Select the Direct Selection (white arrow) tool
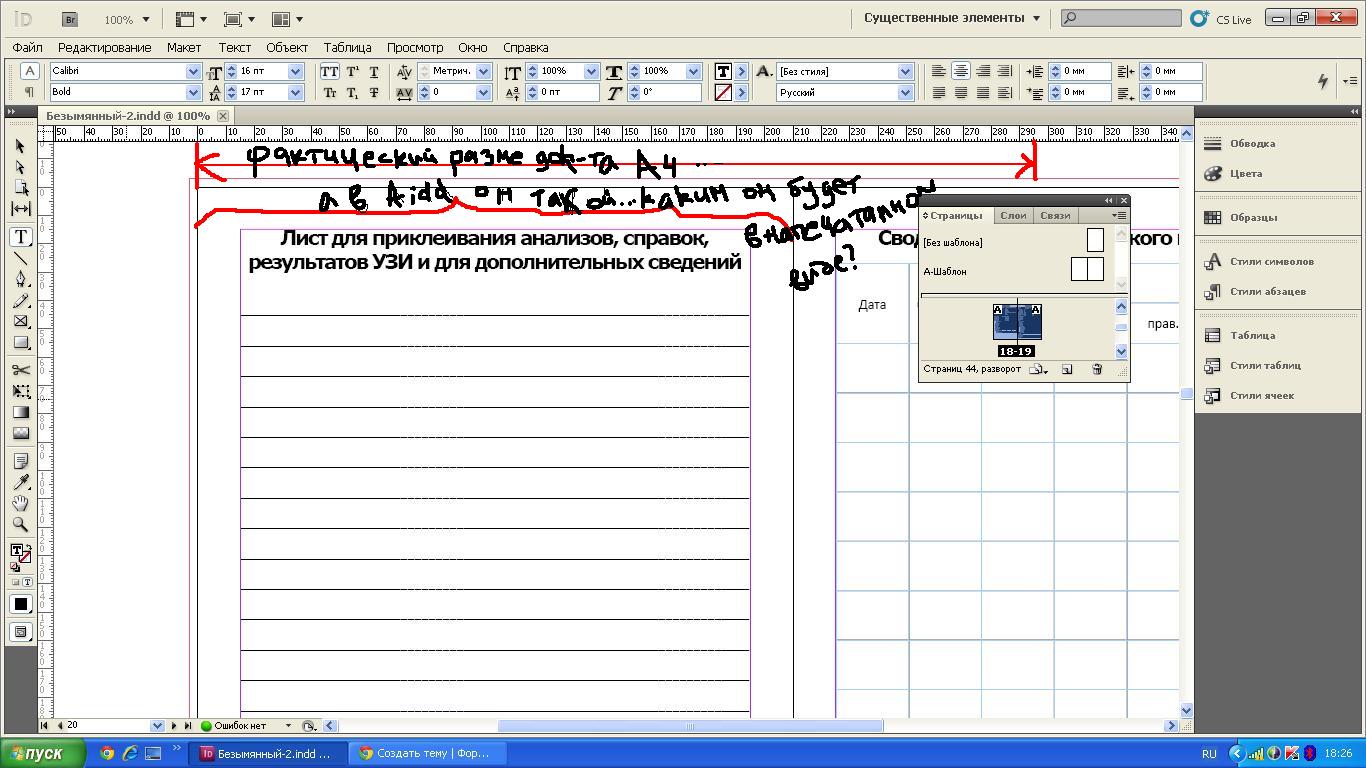The width and height of the screenshot is (1366, 768). [20, 166]
